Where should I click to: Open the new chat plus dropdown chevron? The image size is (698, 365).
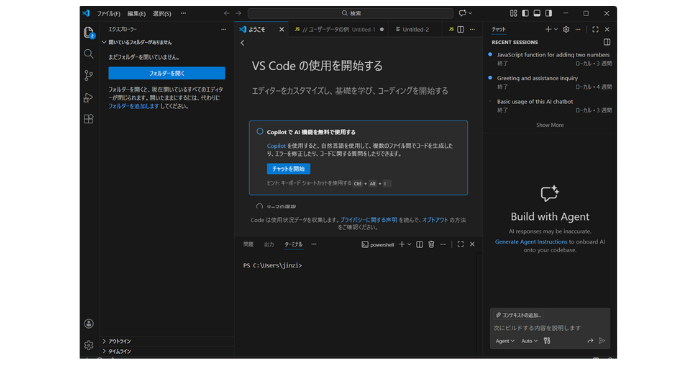(556, 29)
